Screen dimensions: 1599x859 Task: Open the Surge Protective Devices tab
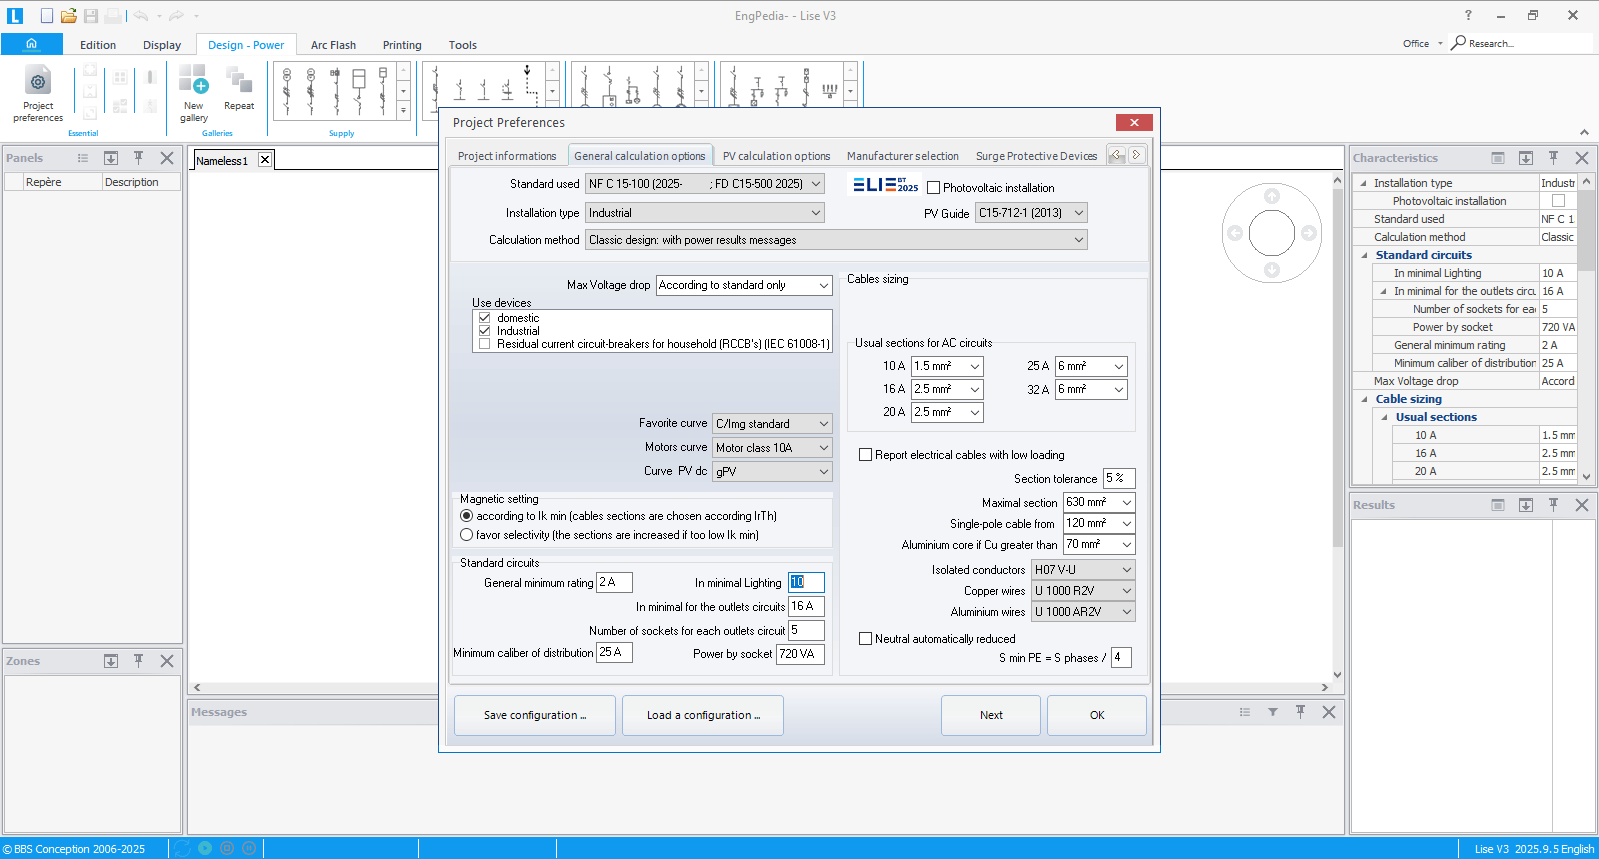[x=1036, y=156]
